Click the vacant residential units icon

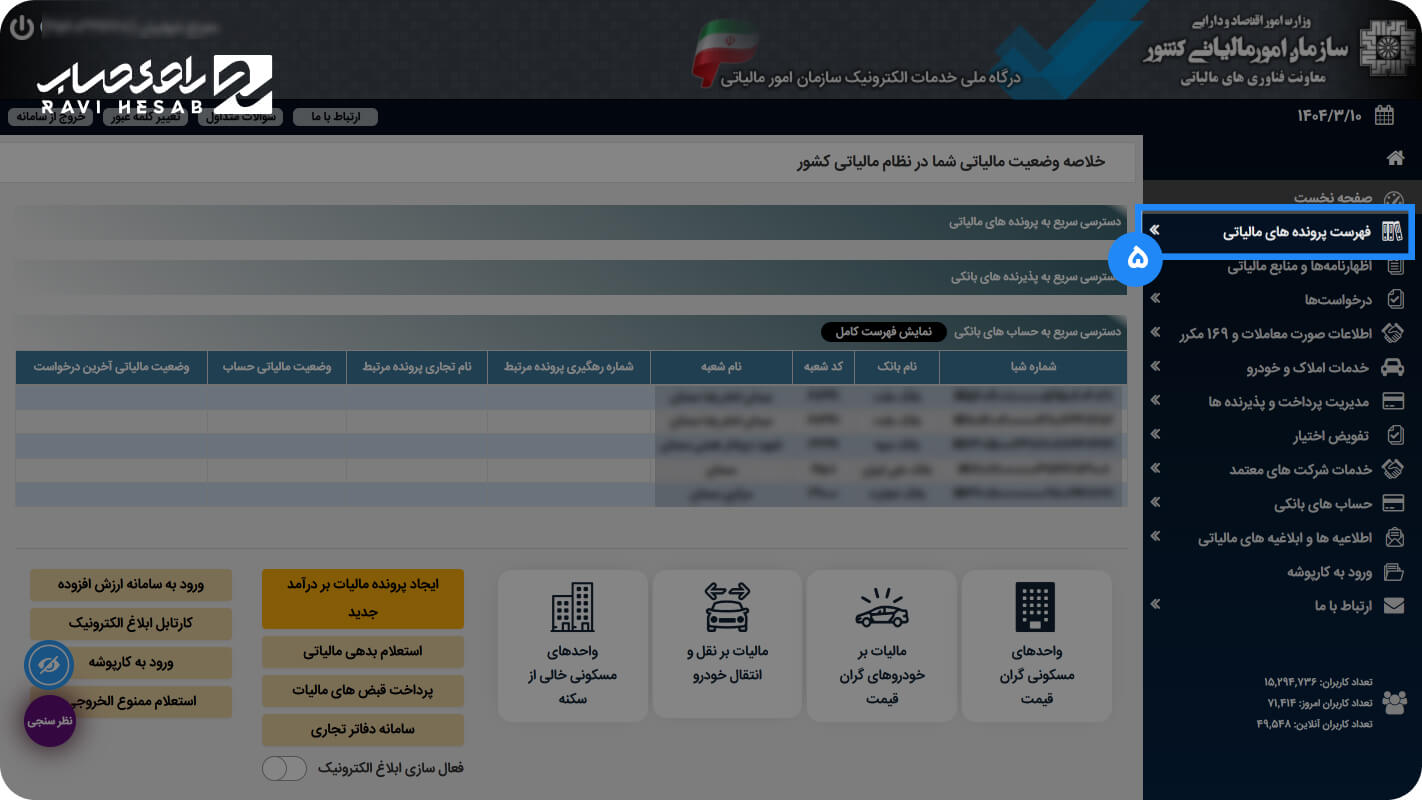[x=572, y=607]
